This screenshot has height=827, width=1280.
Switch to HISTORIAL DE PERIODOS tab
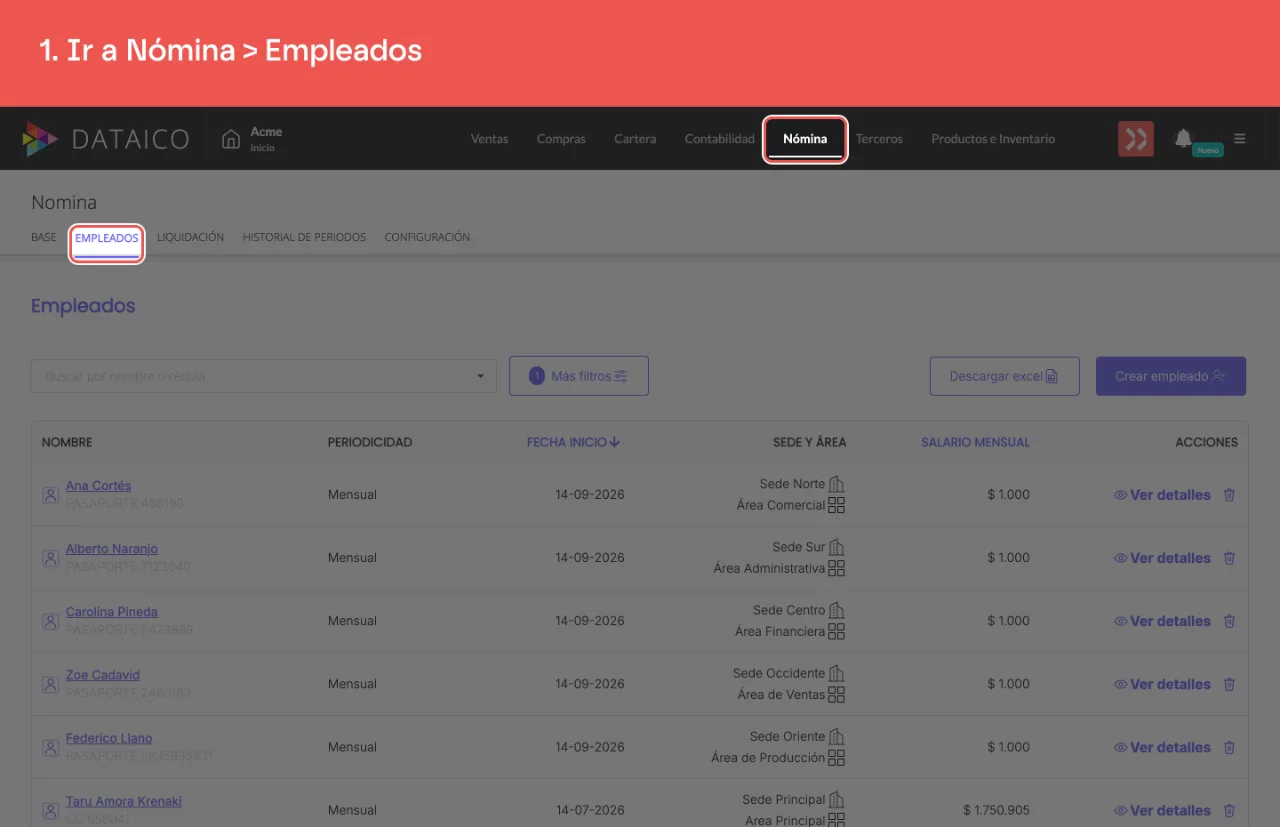(x=304, y=238)
